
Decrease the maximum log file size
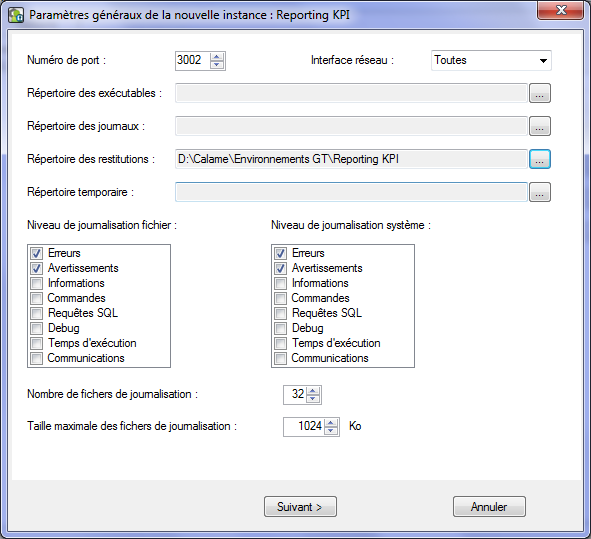tap(331, 430)
